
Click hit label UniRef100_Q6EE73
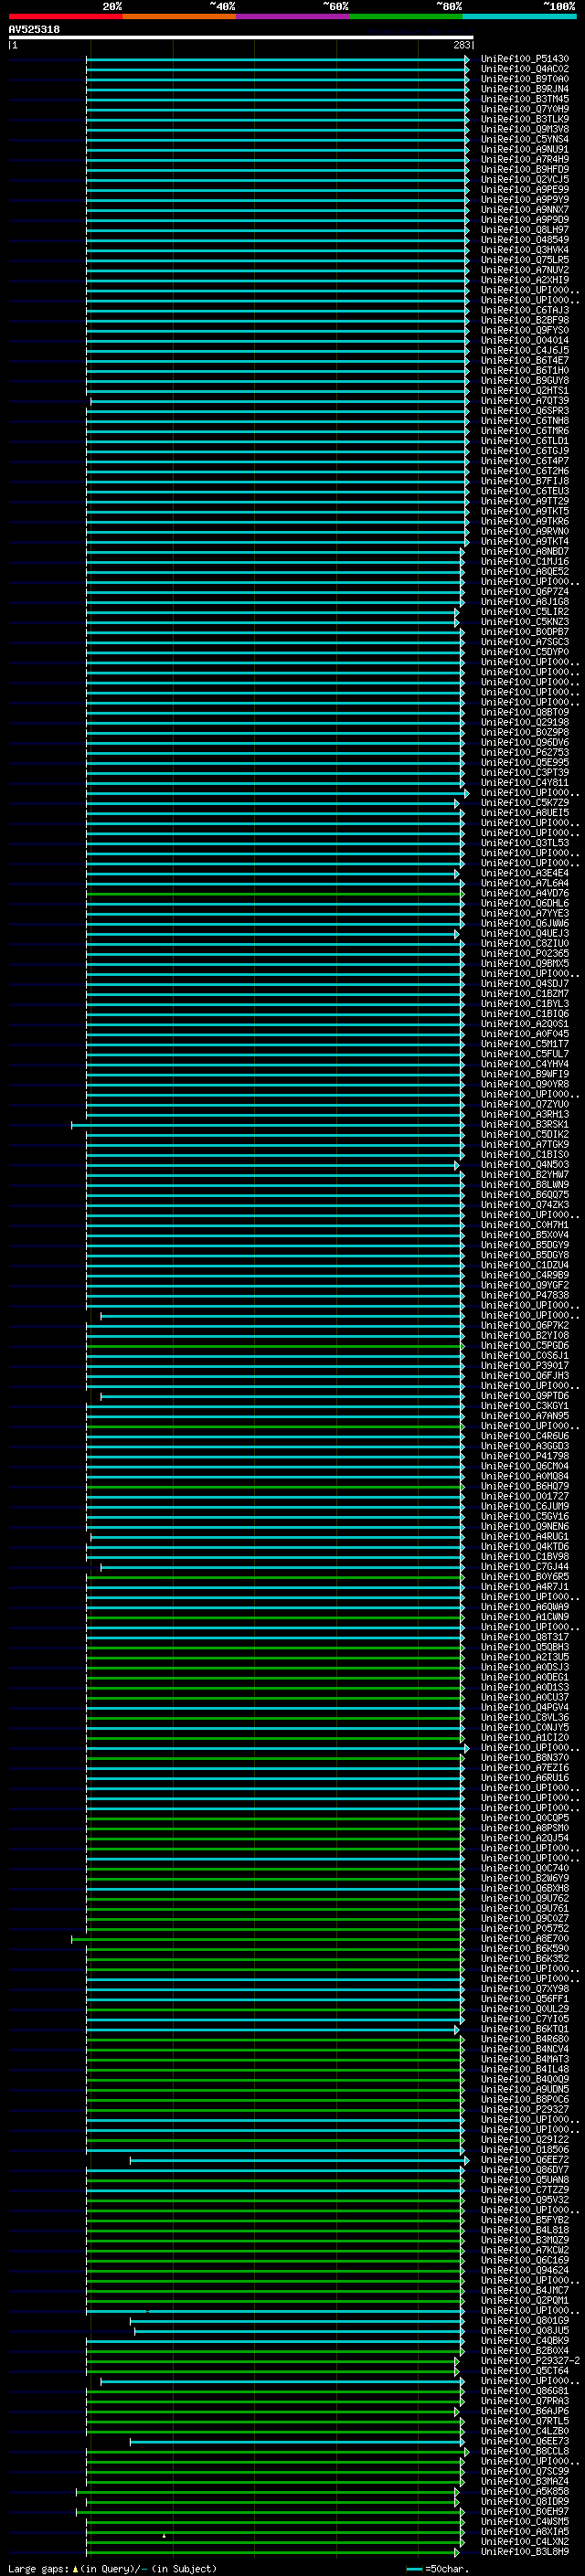point(524,2441)
